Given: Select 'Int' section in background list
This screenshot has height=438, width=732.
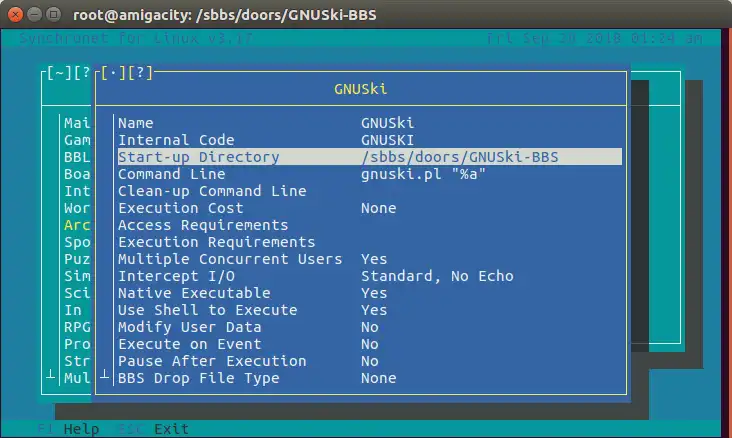Looking at the screenshot, I should (x=77, y=191).
